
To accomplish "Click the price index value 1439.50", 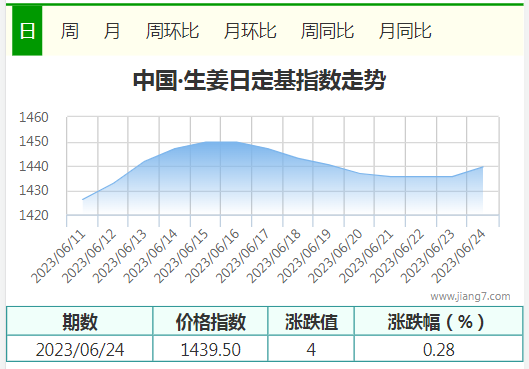I will pos(211,349).
